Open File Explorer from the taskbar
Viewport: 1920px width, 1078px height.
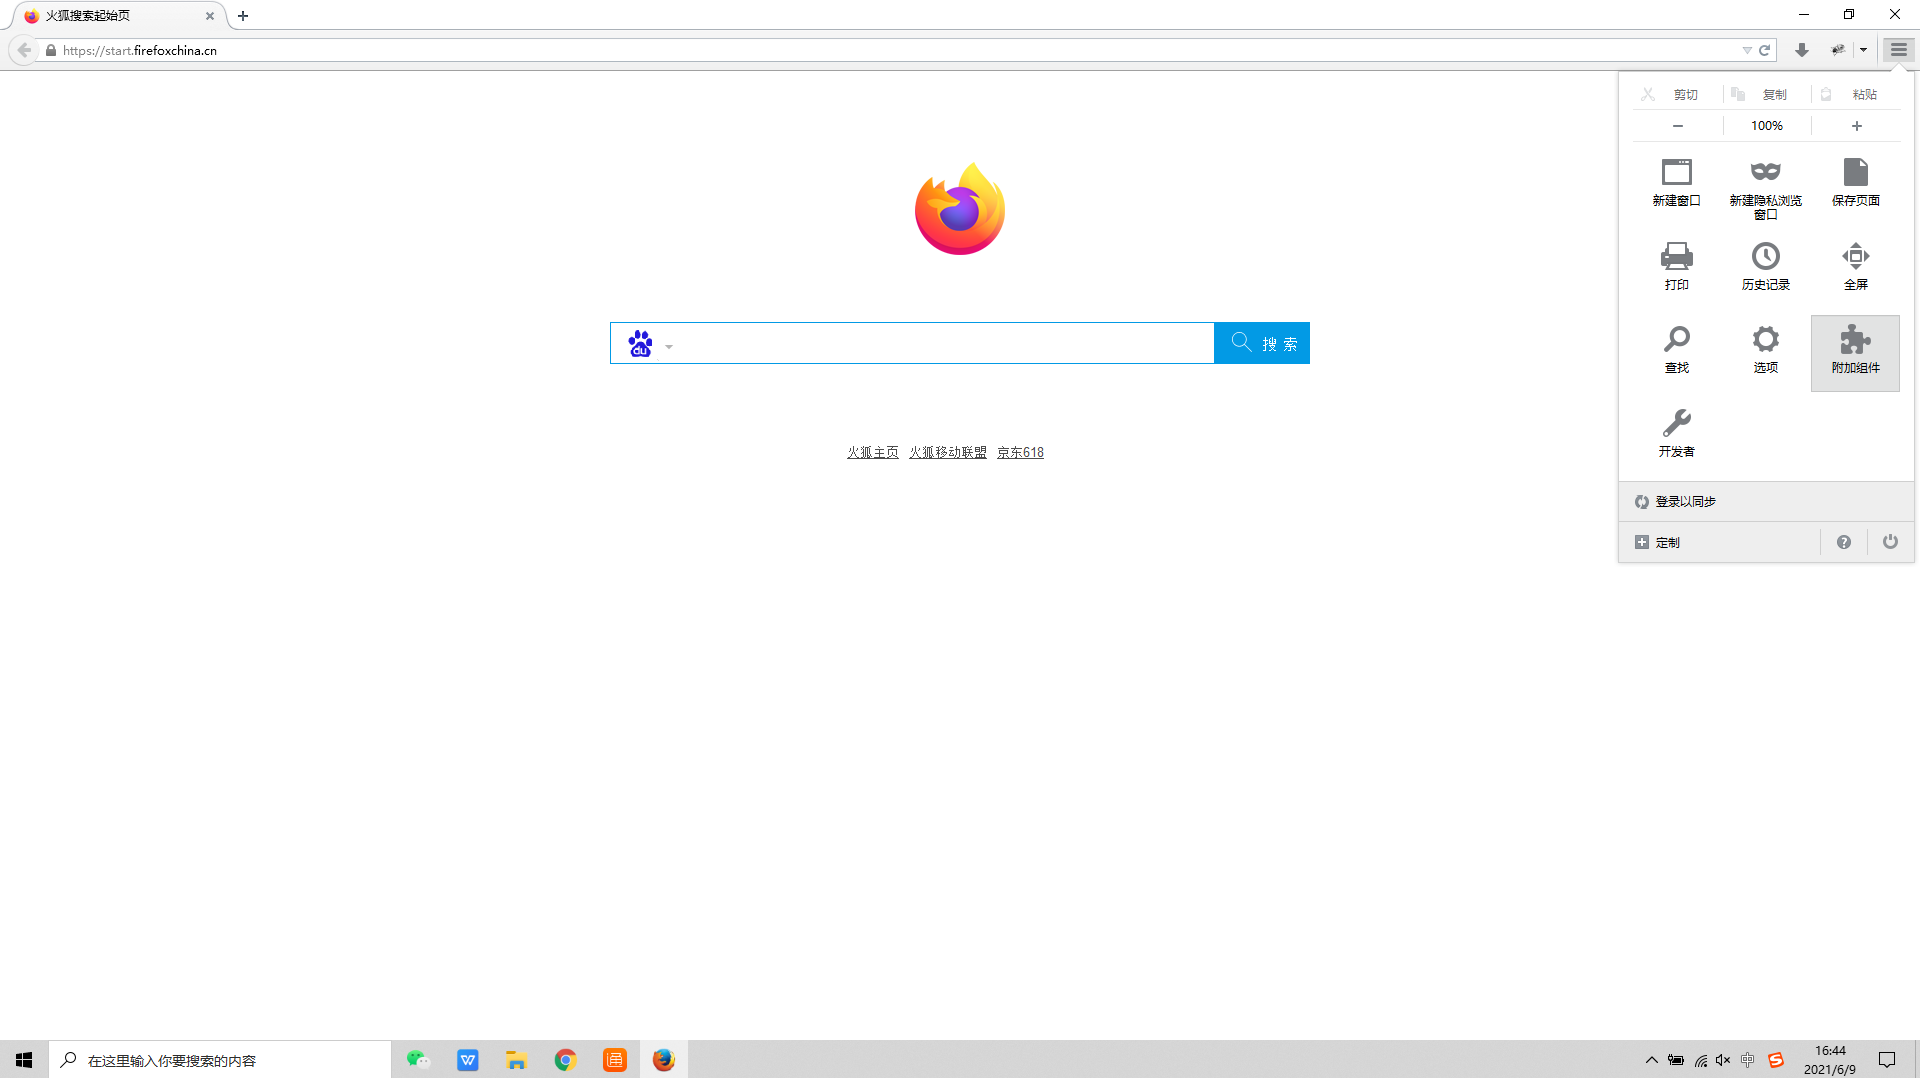point(516,1060)
